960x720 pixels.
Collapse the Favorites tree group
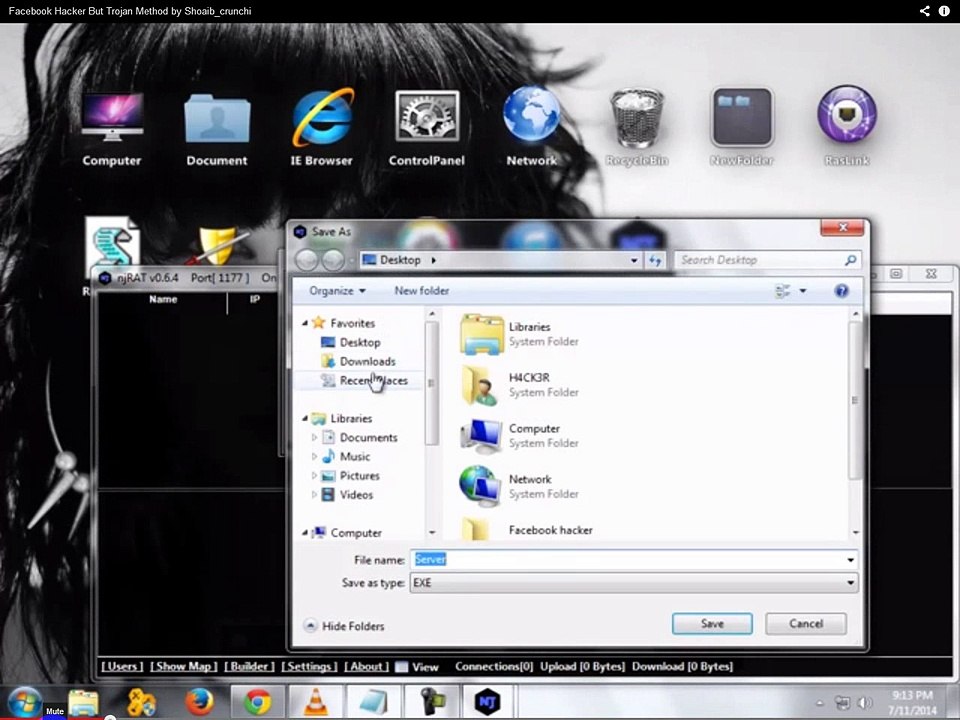point(305,323)
